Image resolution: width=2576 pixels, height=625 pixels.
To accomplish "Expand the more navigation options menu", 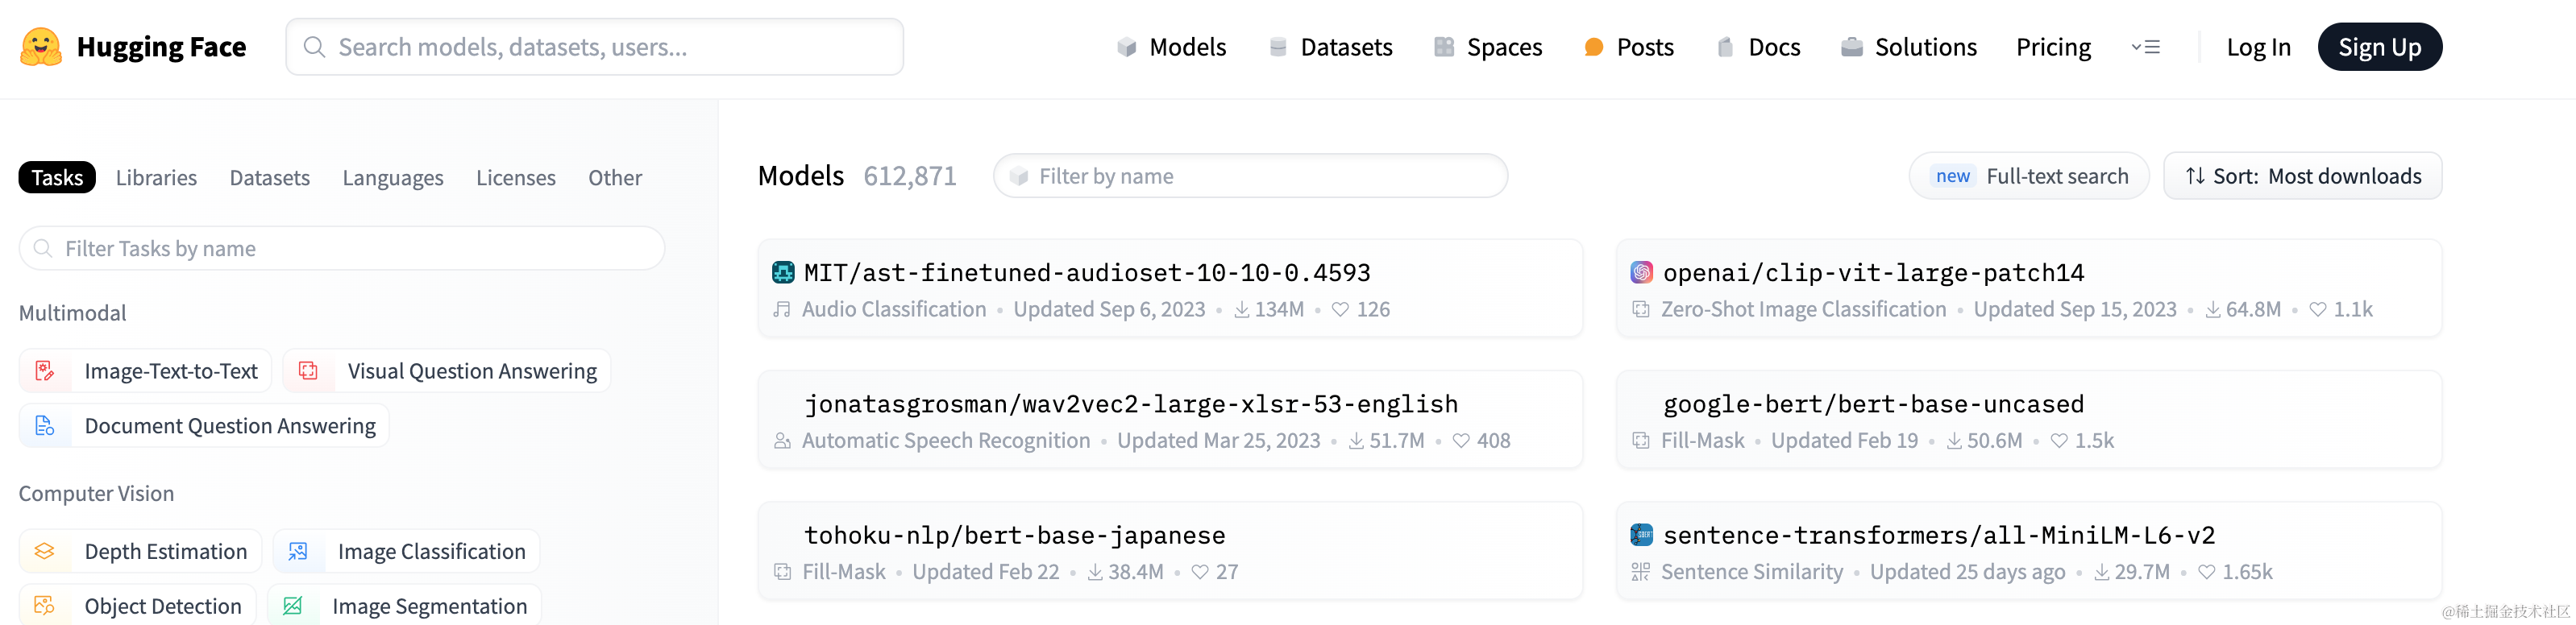I will pyautogui.click(x=2146, y=47).
